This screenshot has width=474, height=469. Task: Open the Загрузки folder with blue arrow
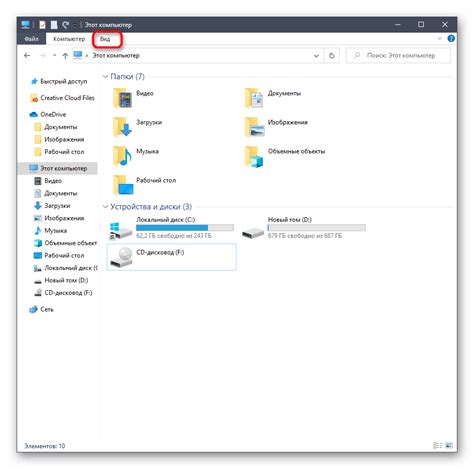click(123, 127)
